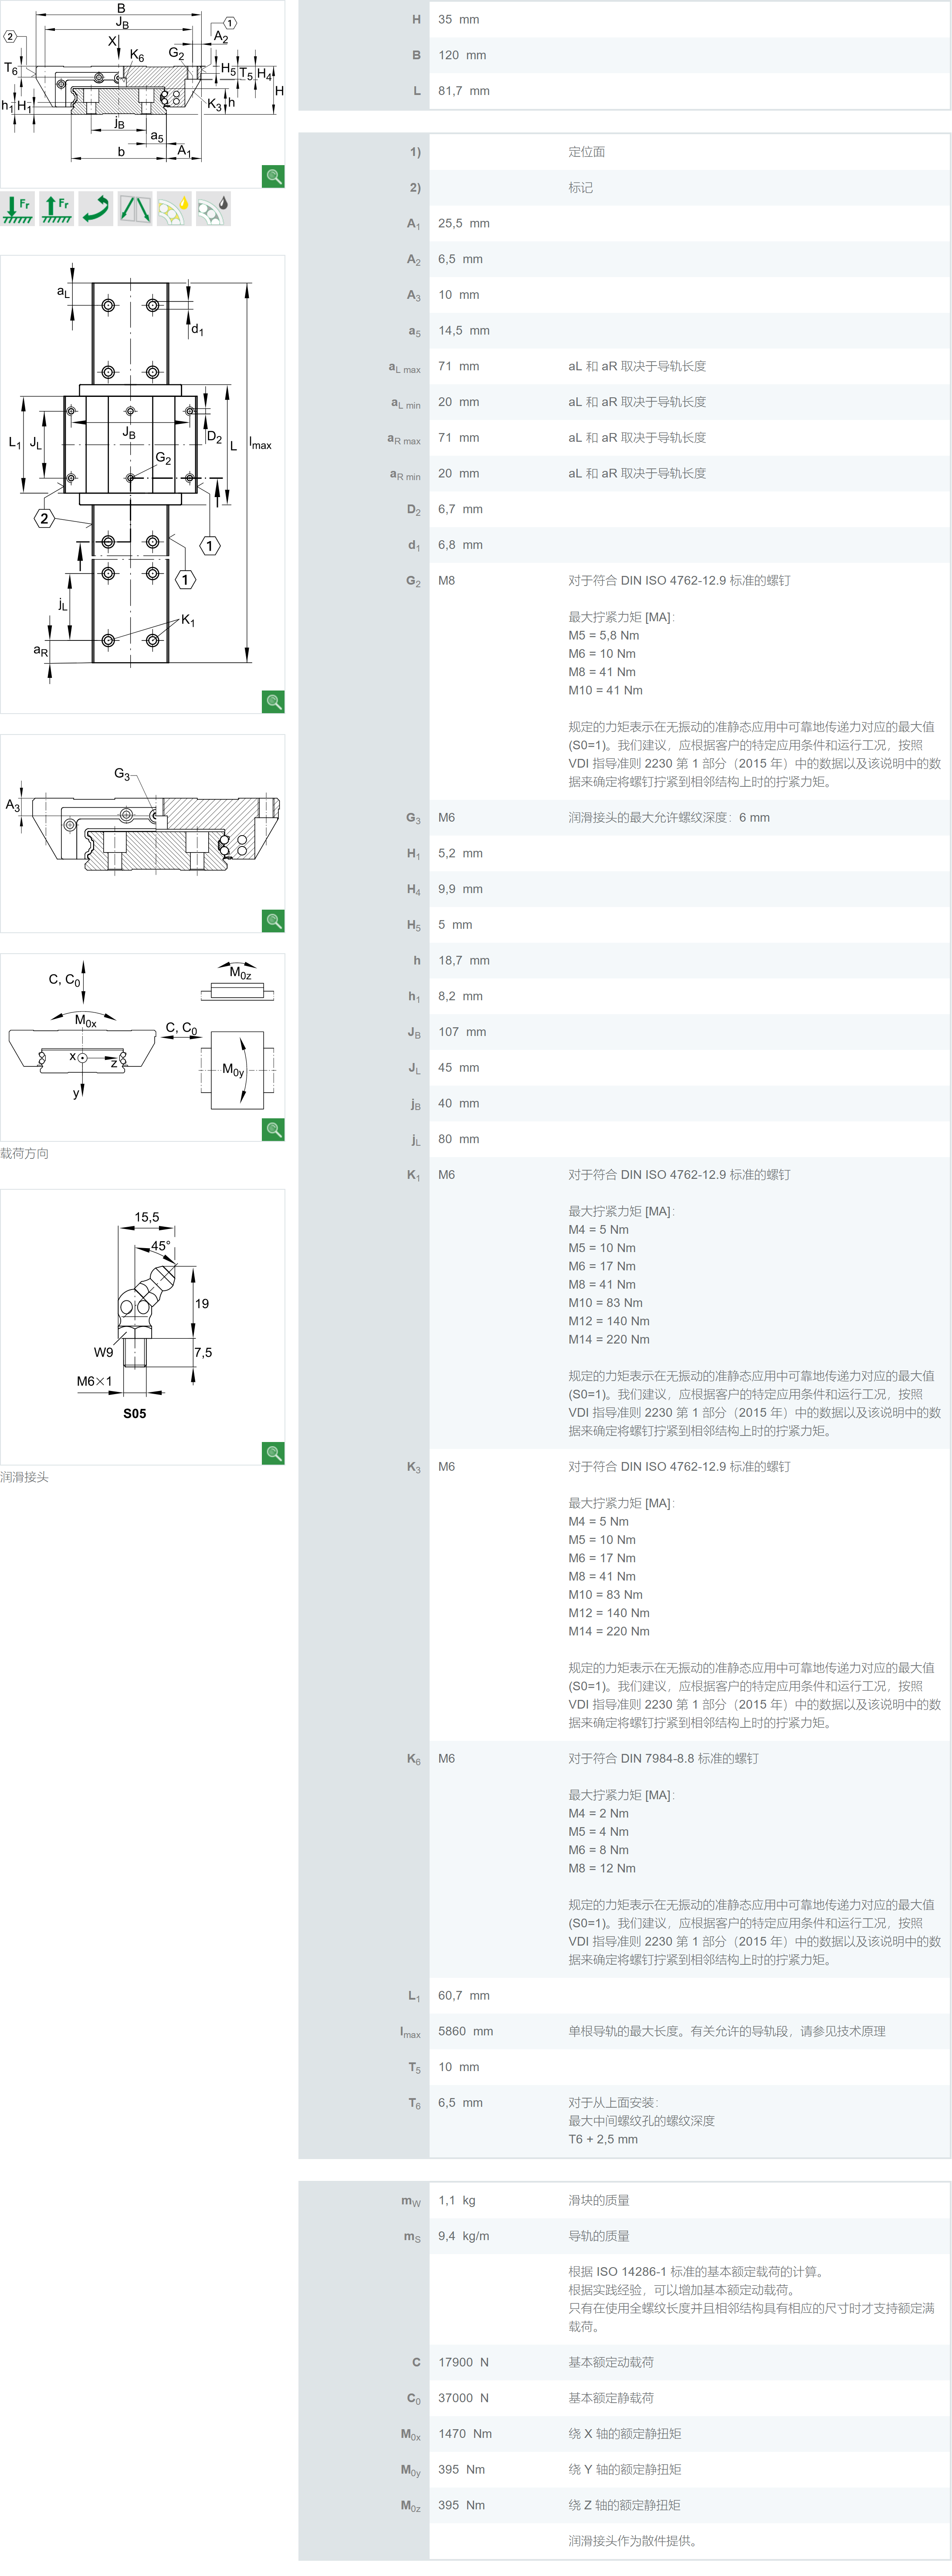The height and width of the screenshot is (2576, 952).
Task: Select the C0 value 37000 N
Action: [x=463, y=2398]
